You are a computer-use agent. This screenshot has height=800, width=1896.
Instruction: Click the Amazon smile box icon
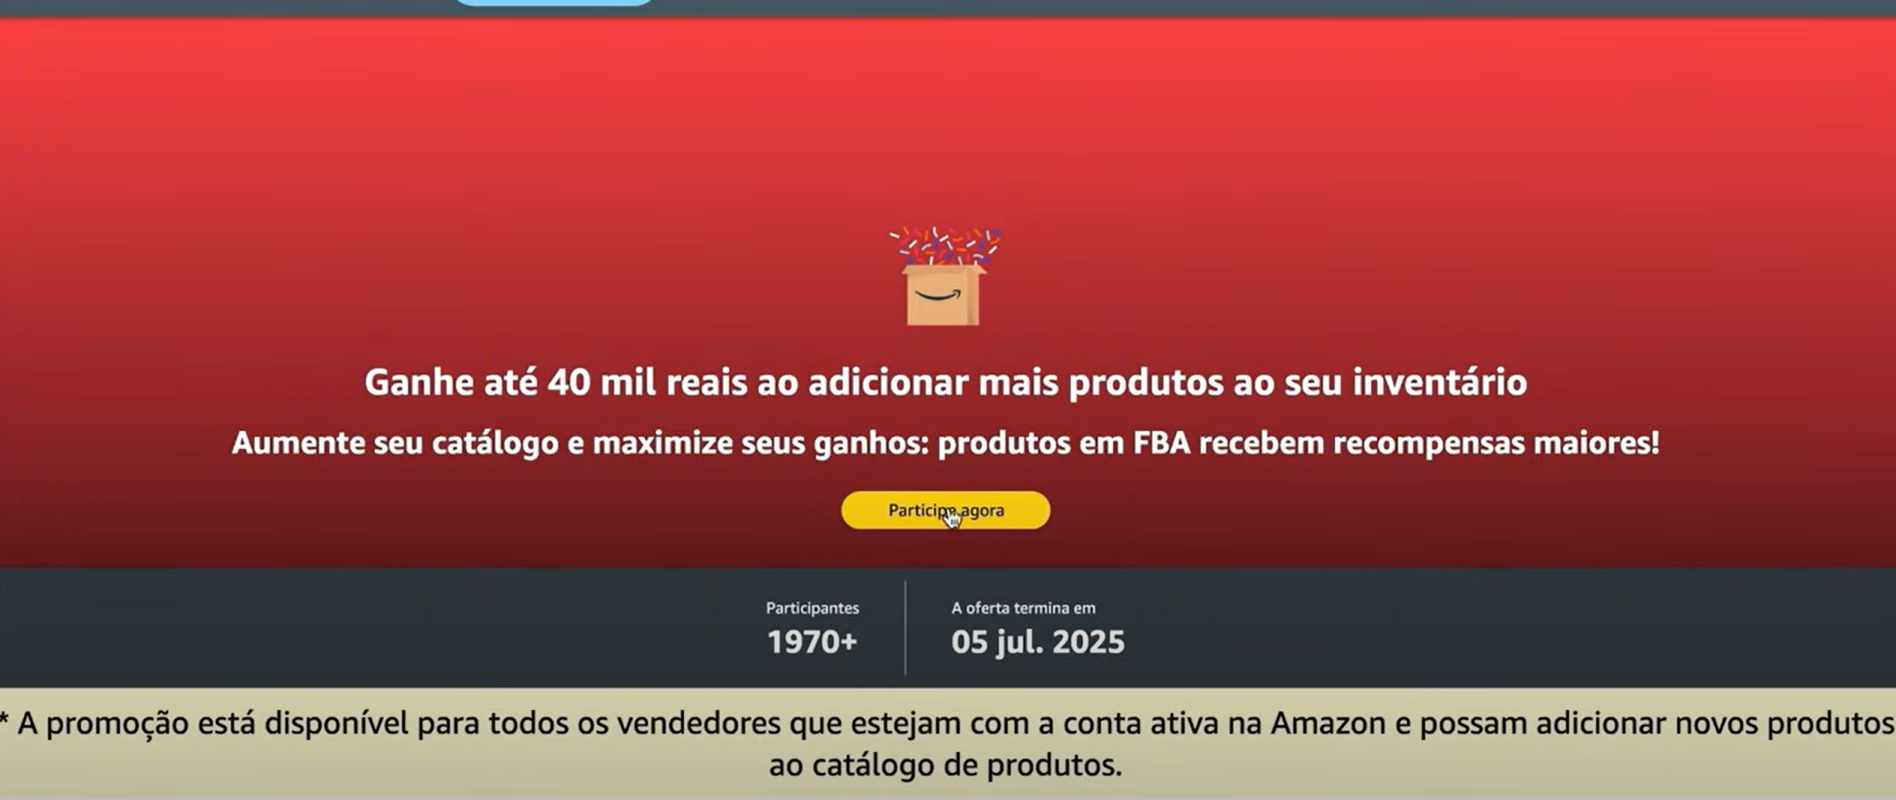tap(942, 295)
